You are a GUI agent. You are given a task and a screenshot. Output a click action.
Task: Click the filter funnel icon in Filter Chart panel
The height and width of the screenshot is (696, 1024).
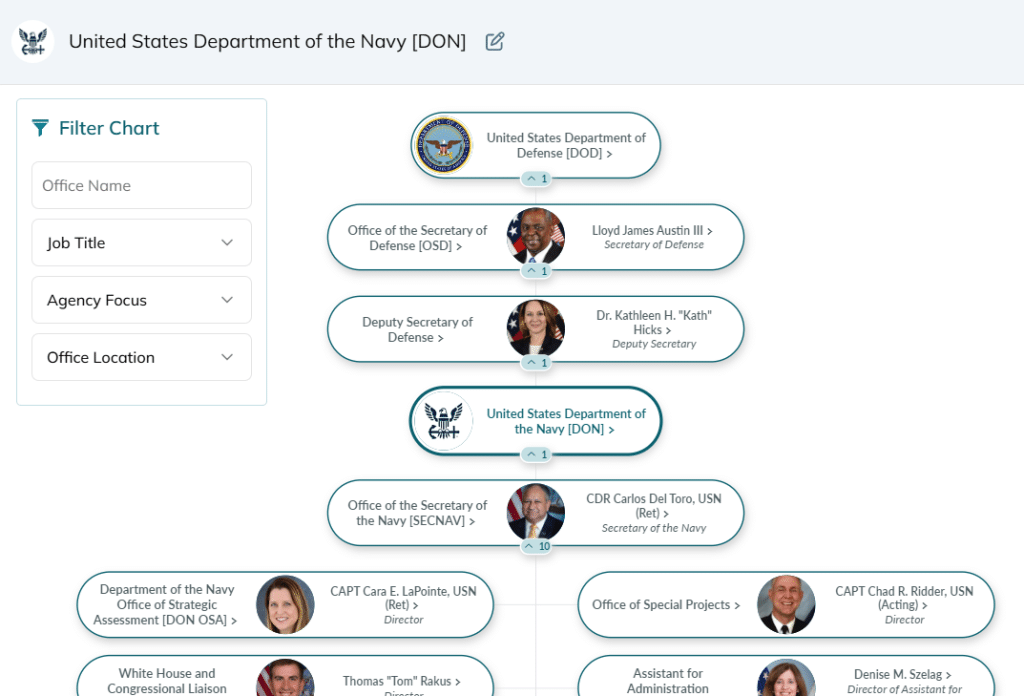click(39, 127)
